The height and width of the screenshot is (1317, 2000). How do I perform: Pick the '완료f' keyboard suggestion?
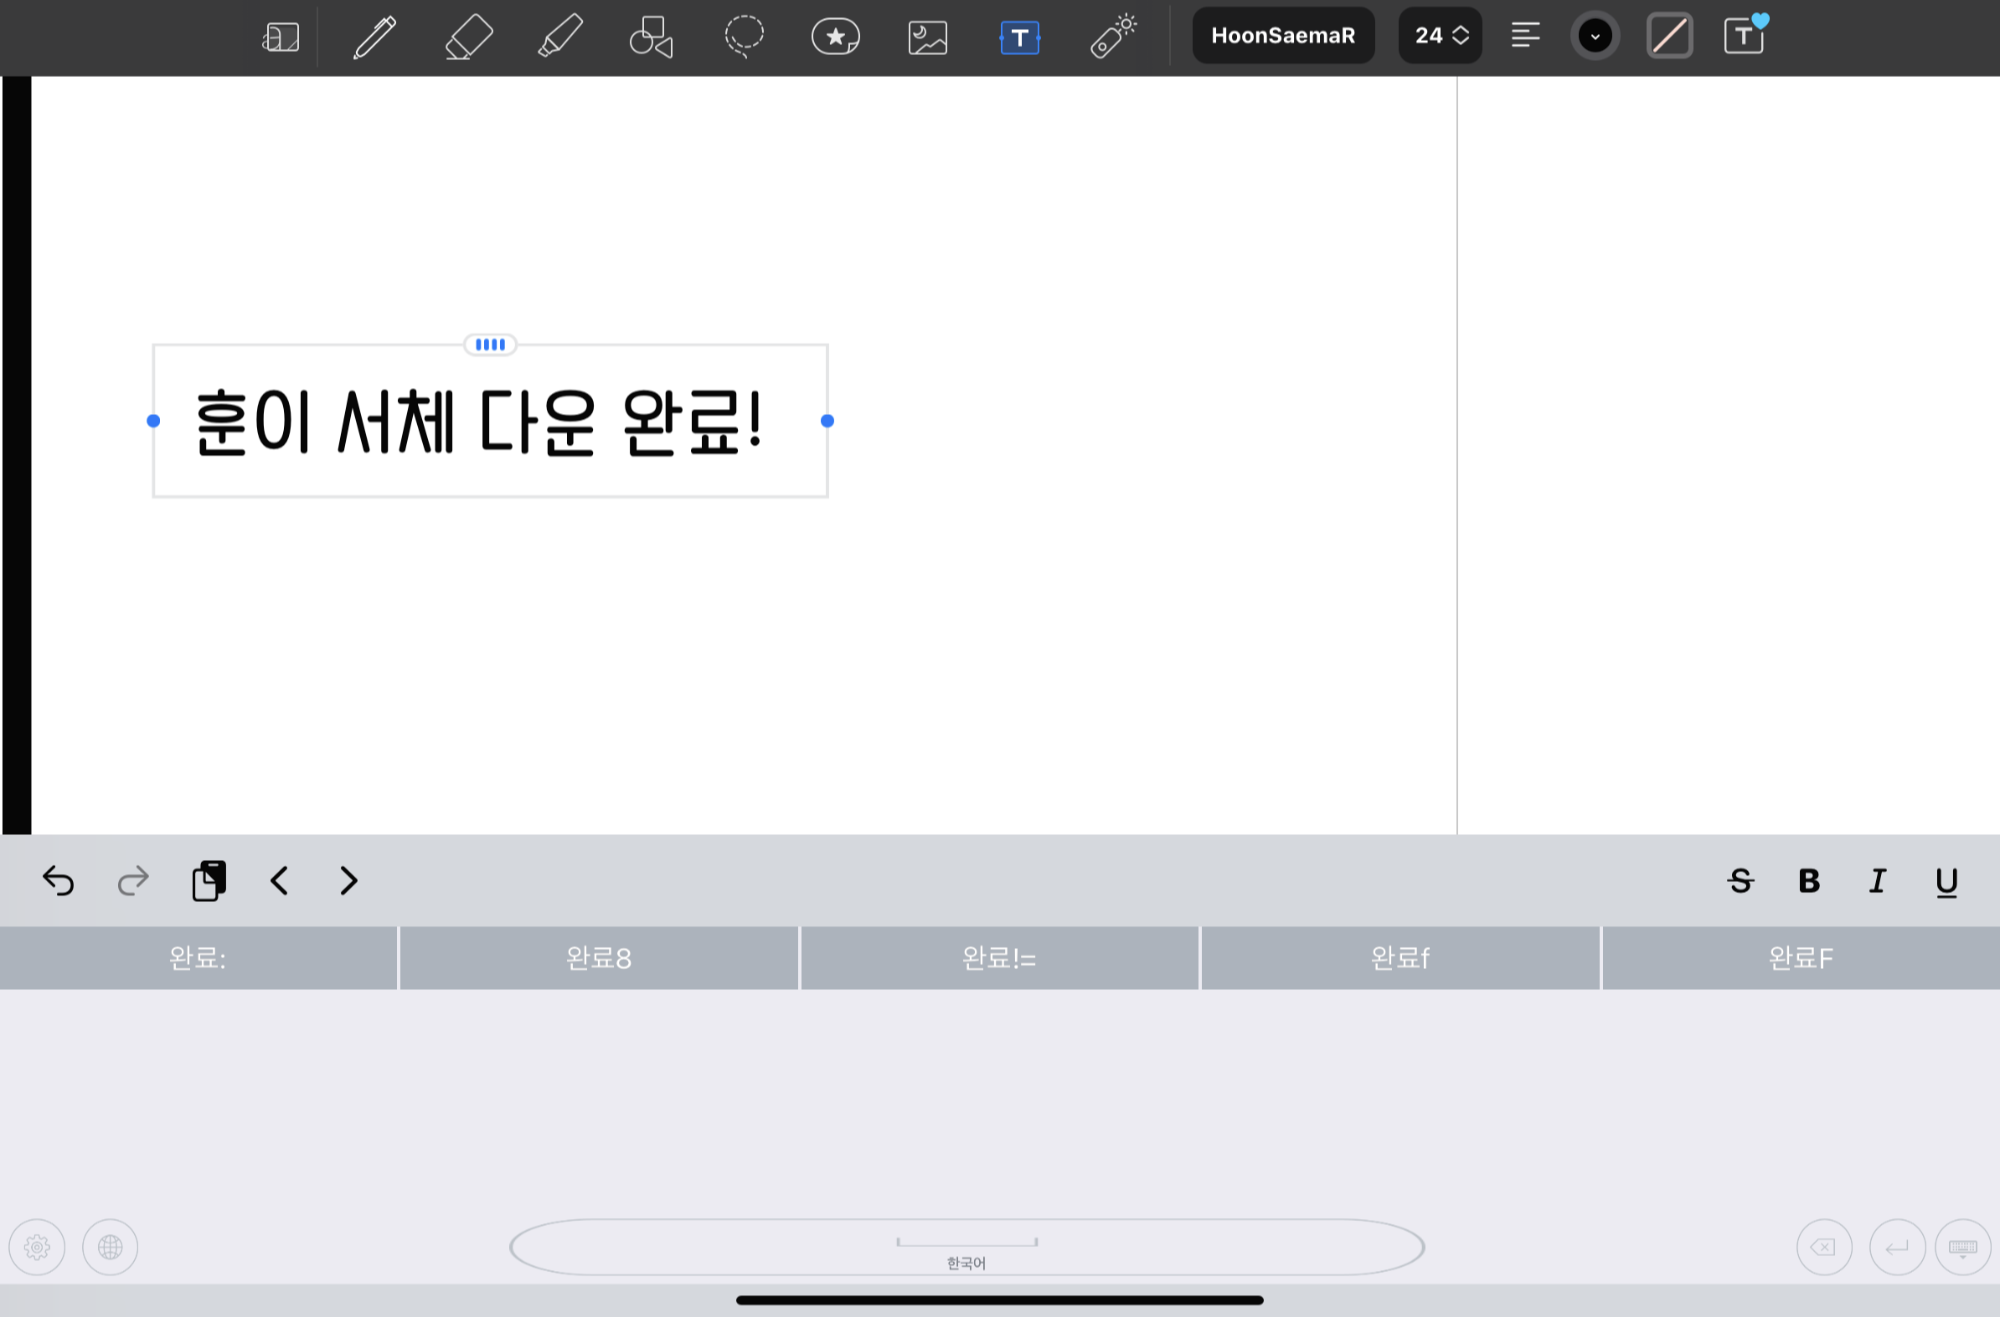tap(1400, 958)
